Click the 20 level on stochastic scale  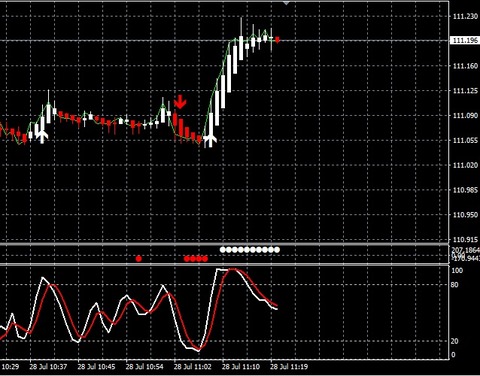click(454, 341)
